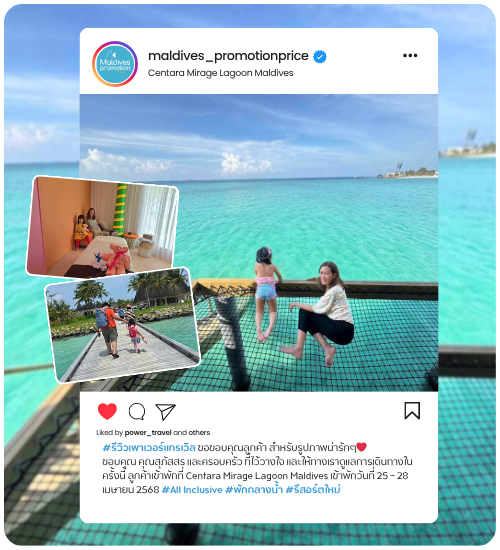Click the blue verified badge
Image resolution: width=500 pixels, height=550 pixels.
coord(320,56)
